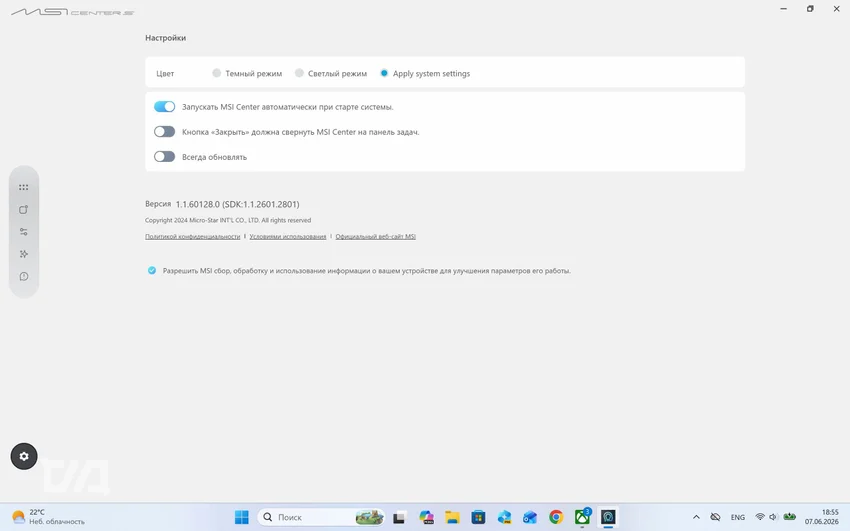Click the crossed-out eye tray icon
This screenshot has width=850, height=531.
click(716, 517)
